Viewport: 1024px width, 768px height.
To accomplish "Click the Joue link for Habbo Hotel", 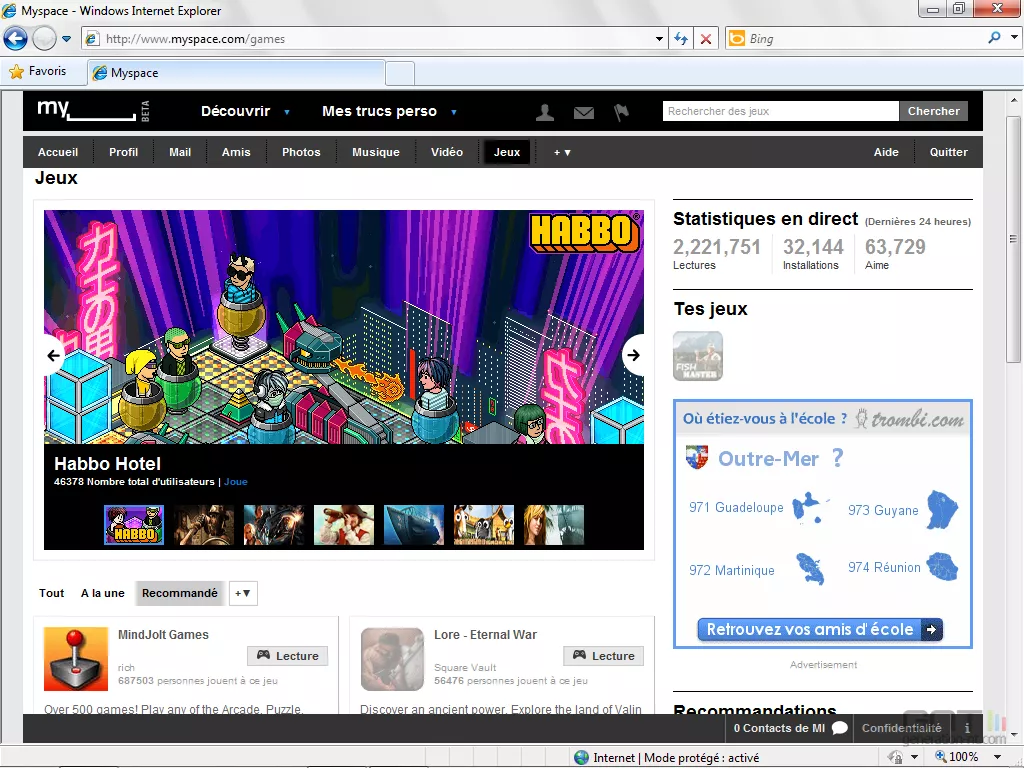I will click(x=236, y=482).
